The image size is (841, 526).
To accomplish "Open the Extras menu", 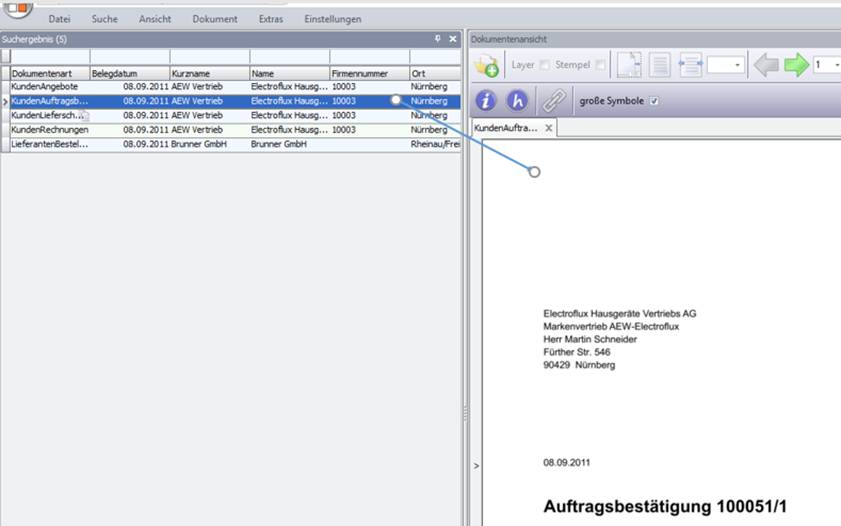I will pos(271,19).
